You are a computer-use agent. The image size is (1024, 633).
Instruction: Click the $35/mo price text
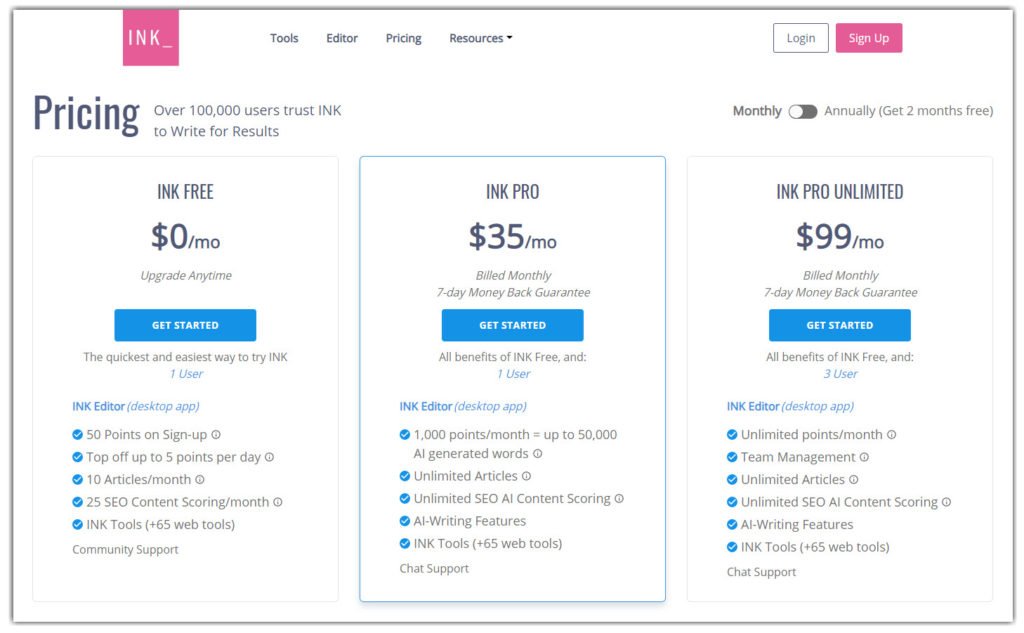(x=513, y=236)
